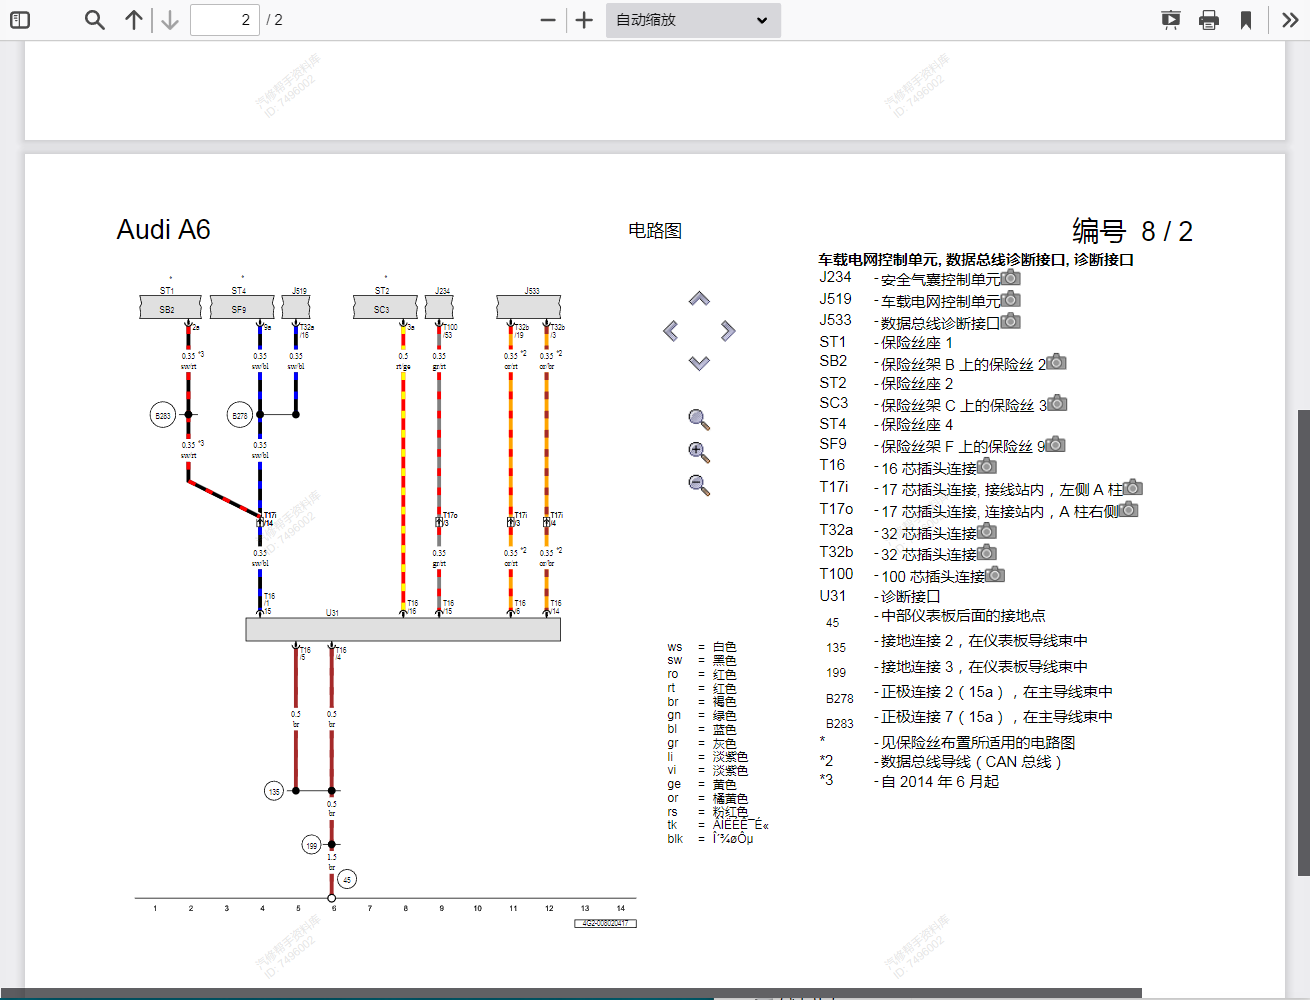
Task: Open the camera photo for component J234
Action: [x=1010, y=278]
